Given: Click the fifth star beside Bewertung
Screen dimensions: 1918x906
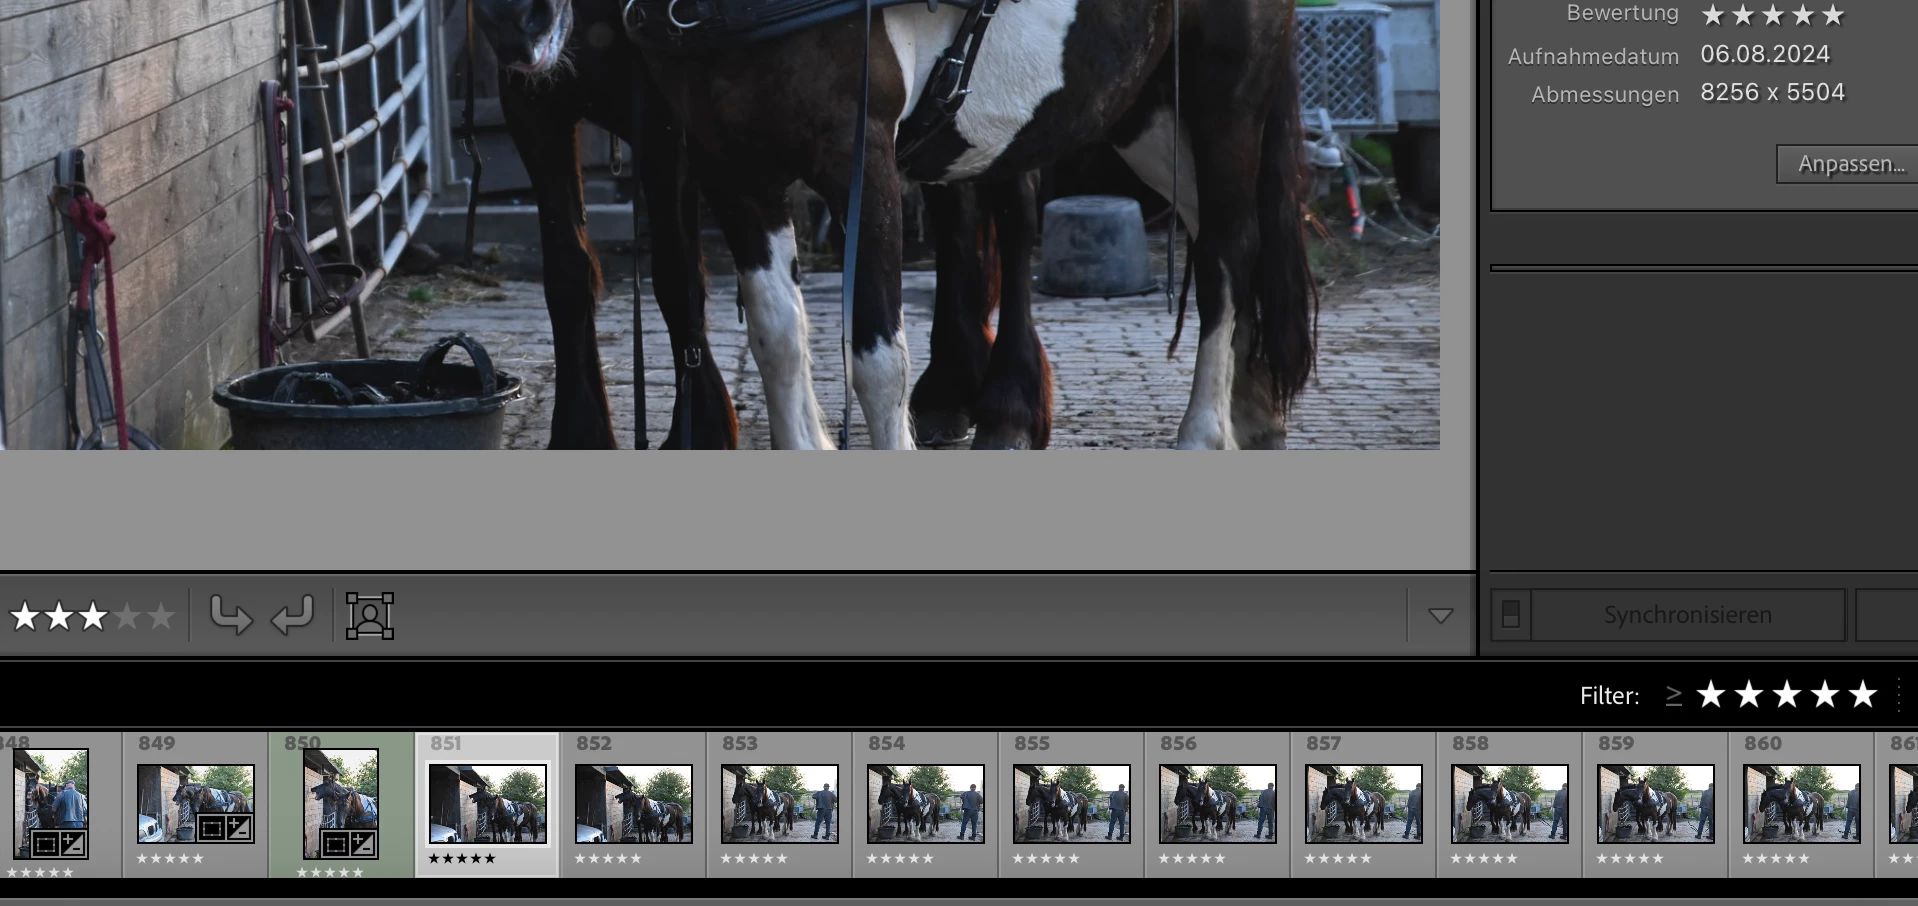Looking at the screenshot, I should click(x=1833, y=15).
